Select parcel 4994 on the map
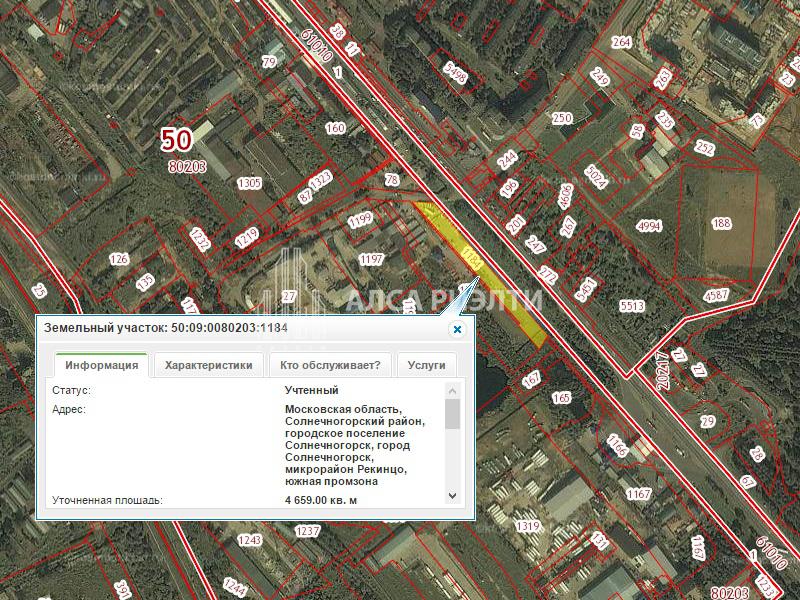 point(649,226)
